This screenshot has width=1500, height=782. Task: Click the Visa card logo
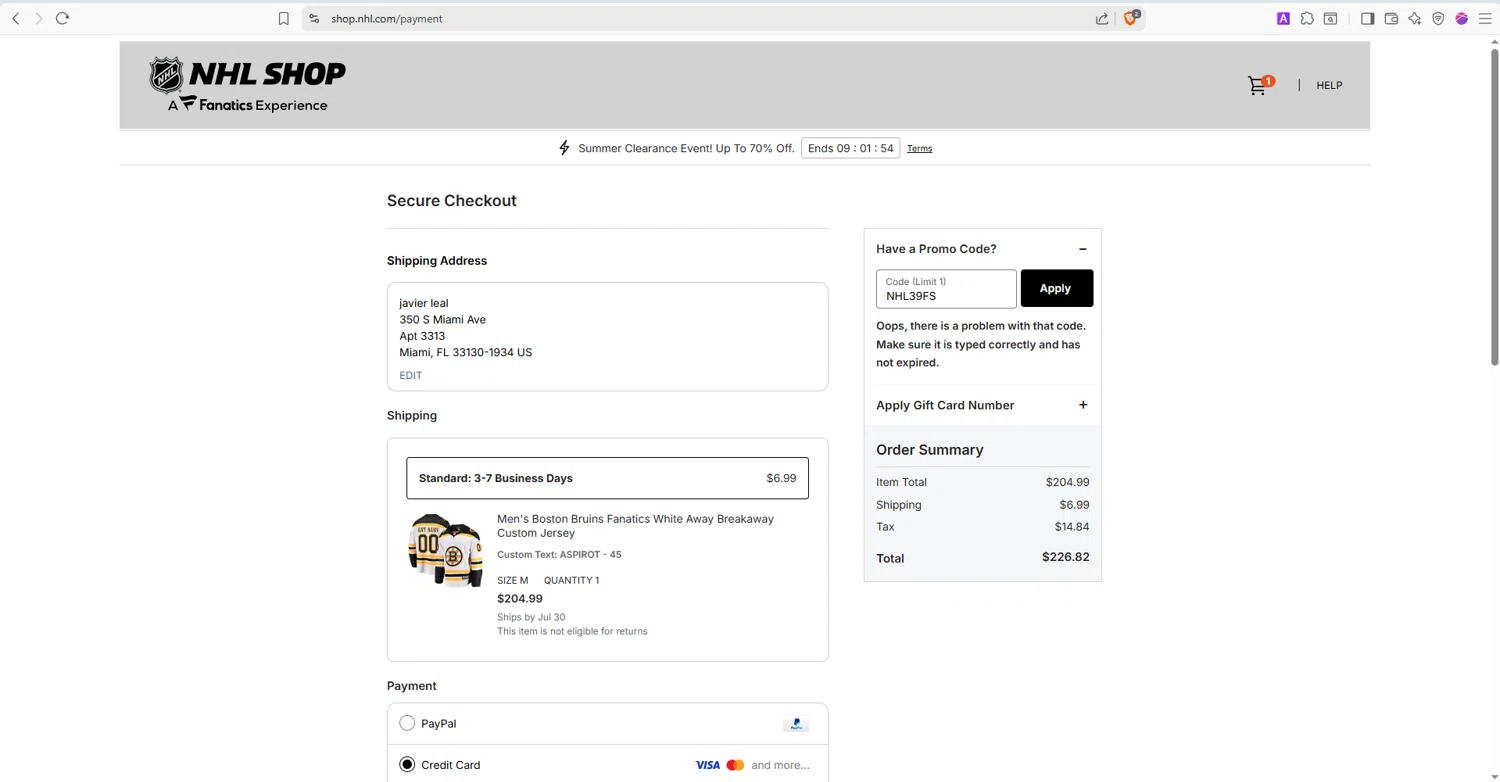(707, 765)
